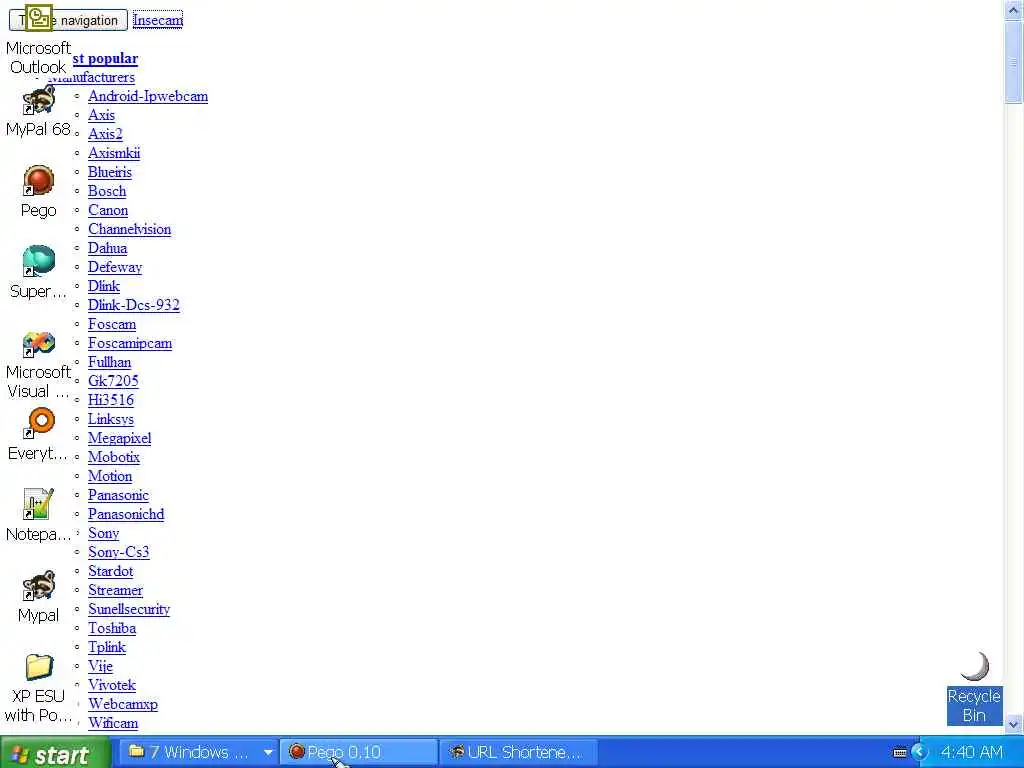The width and height of the screenshot is (1024, 768).
Task: Select the Wificam link
Action: pos(113,722)
